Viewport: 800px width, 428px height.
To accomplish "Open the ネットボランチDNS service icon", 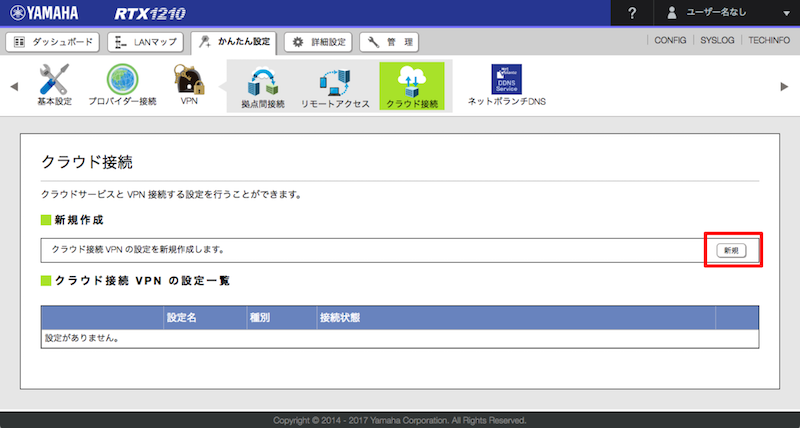I will click(508, 80).
